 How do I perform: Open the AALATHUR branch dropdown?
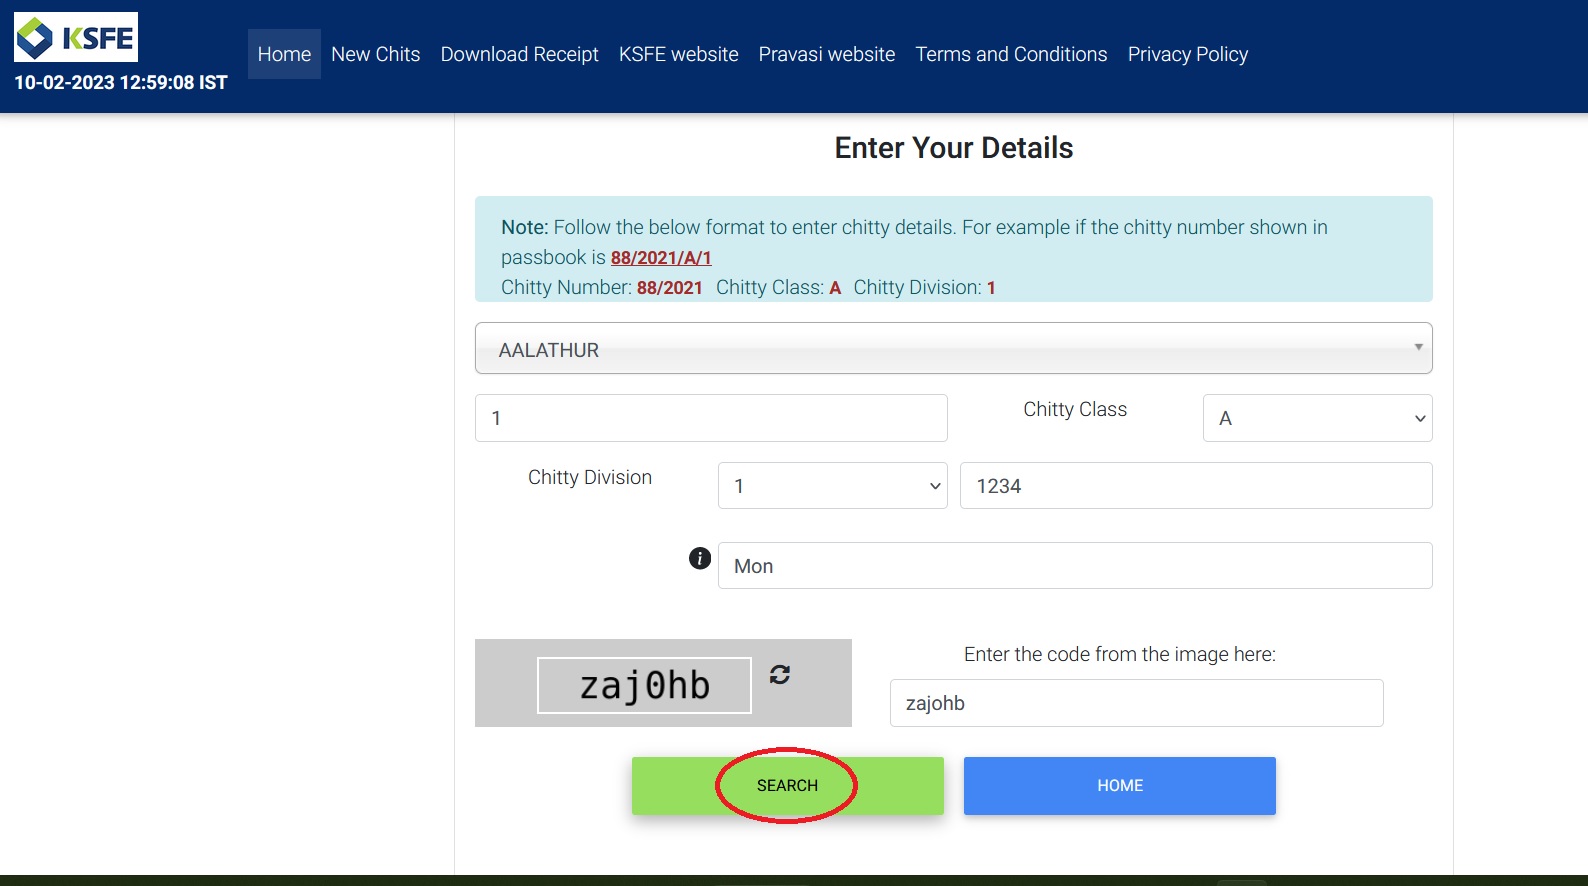(x=953, y=349)
